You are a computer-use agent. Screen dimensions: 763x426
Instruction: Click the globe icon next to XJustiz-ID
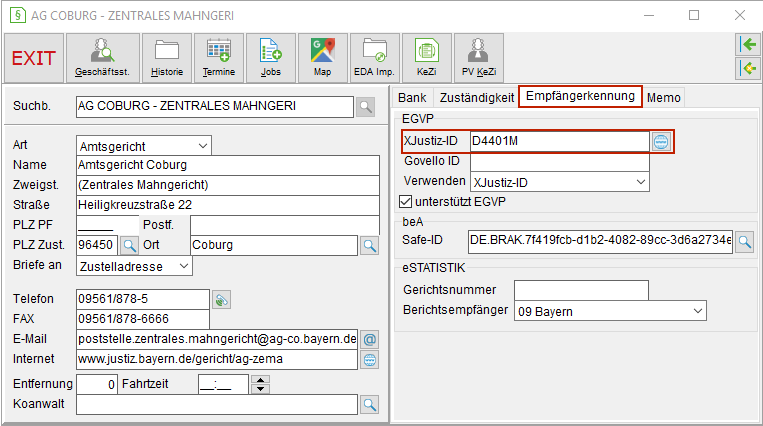pos(661,142)
